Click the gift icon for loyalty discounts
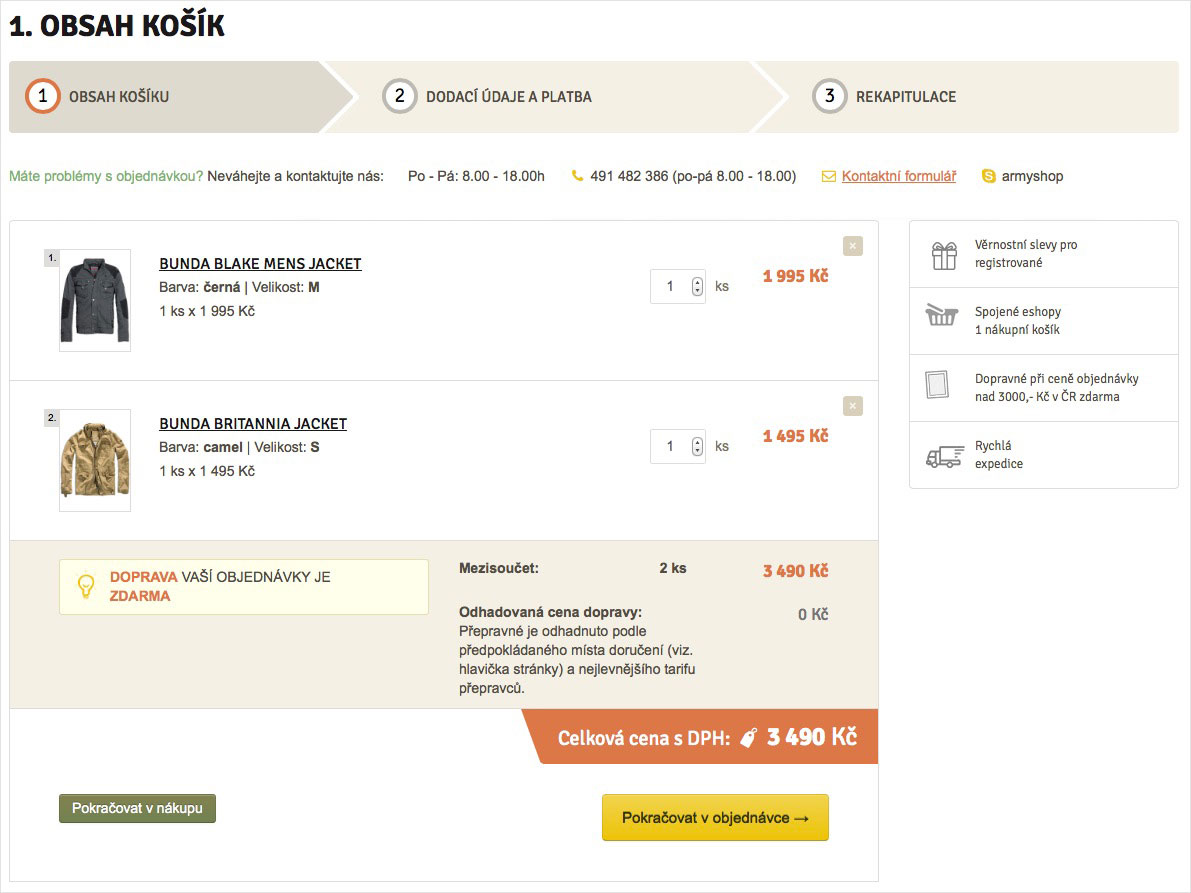This screenshot has width=1191, height=893. click(x=944, y=255)
